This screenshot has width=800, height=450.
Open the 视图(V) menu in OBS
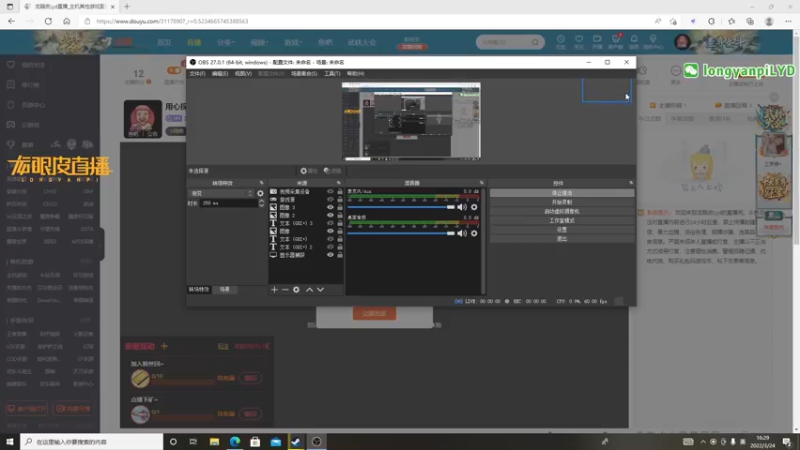[243, 74]
